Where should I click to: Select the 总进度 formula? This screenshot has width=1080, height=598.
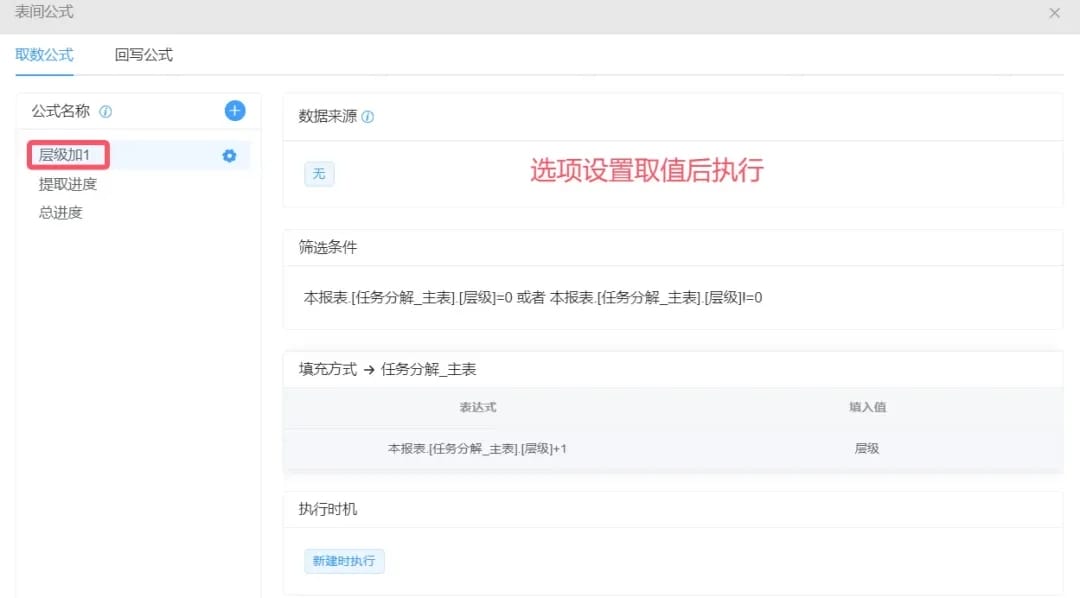click(61, 213)
